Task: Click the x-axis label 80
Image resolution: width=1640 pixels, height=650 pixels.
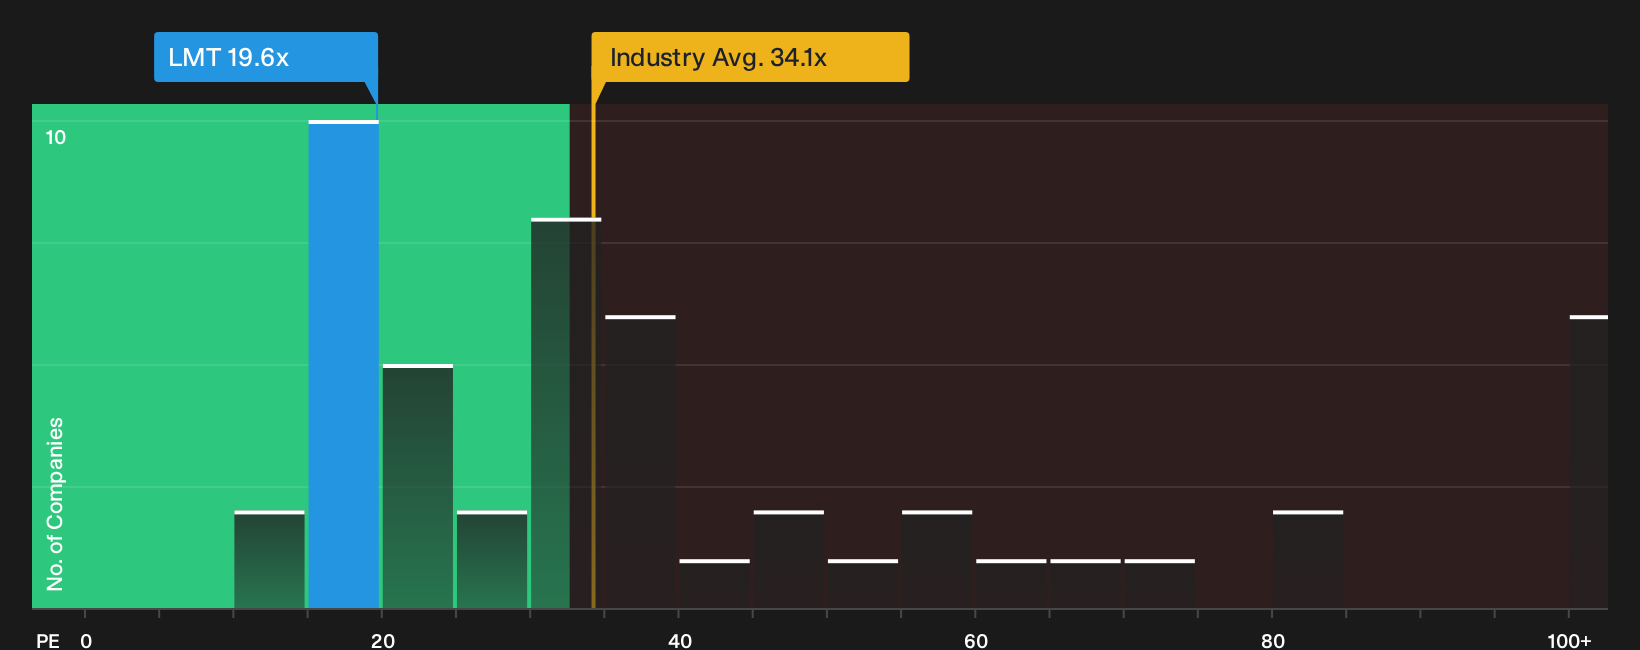Action: (x=1273, y=640)
